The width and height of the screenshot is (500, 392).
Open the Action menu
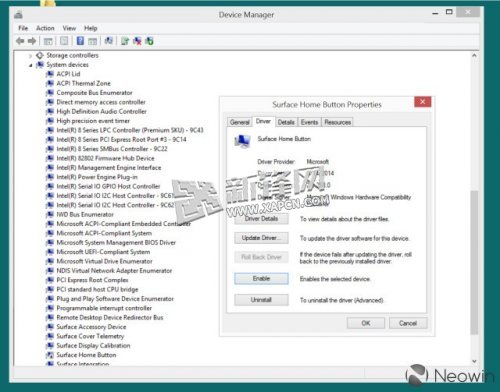coord(45,28)
